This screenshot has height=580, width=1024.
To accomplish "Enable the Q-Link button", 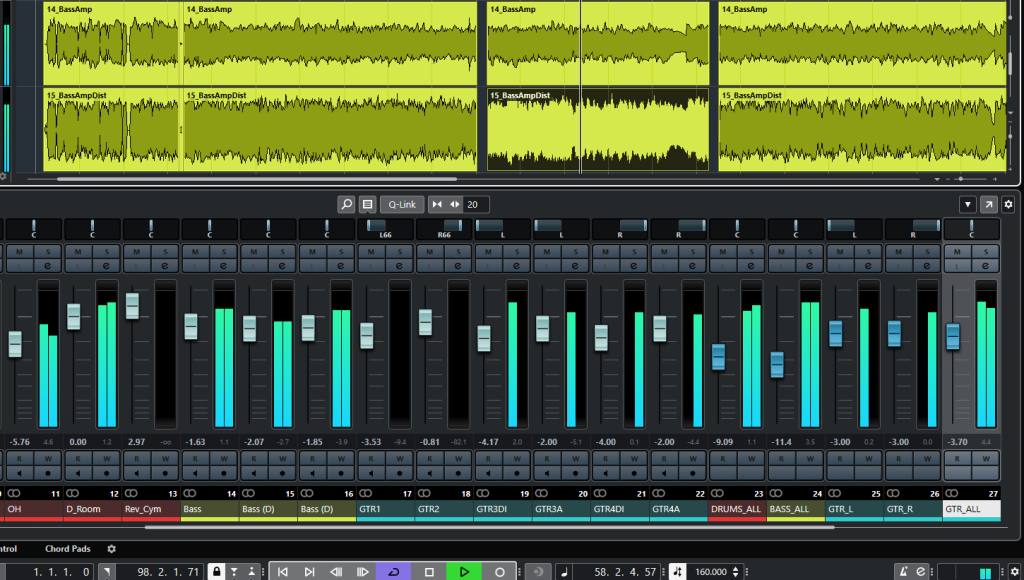I will [x=402, y=204].
